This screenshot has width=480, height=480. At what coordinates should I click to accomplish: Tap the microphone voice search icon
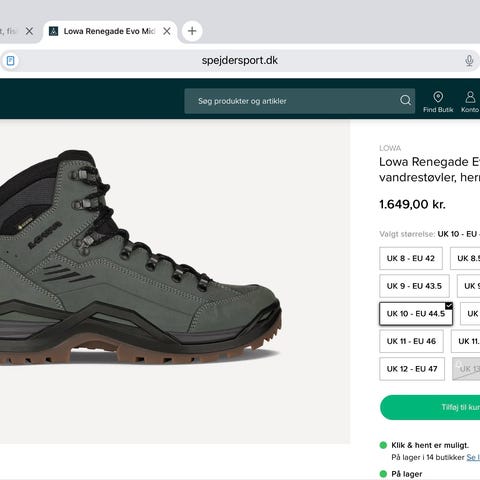(x=469, y=61)
